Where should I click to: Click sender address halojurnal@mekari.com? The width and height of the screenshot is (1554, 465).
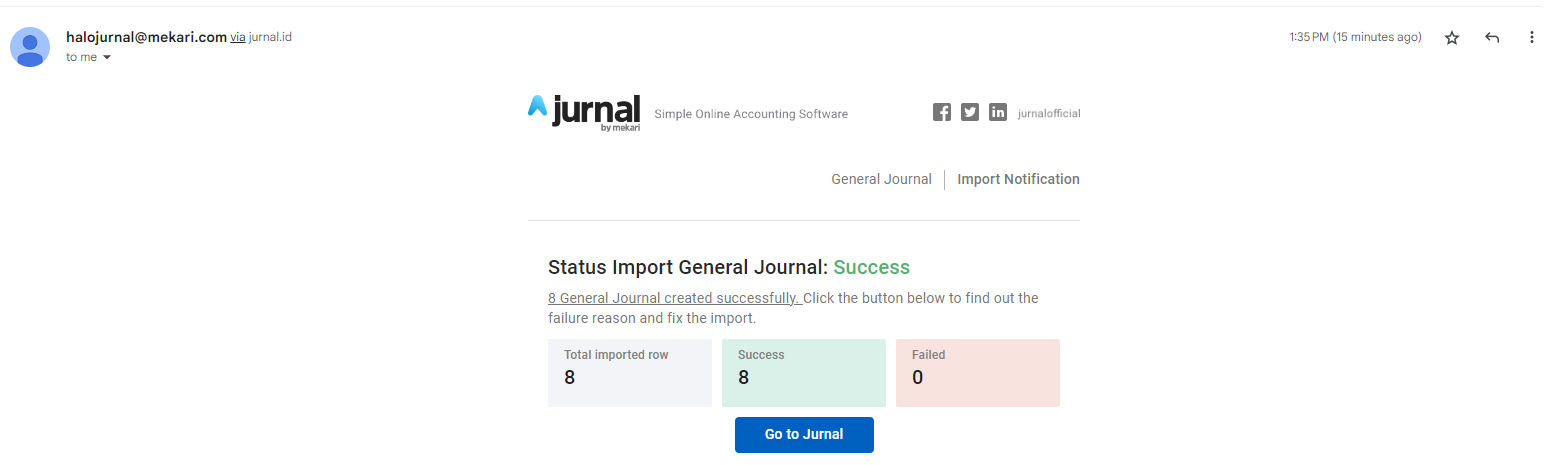(x=146, y=37)
